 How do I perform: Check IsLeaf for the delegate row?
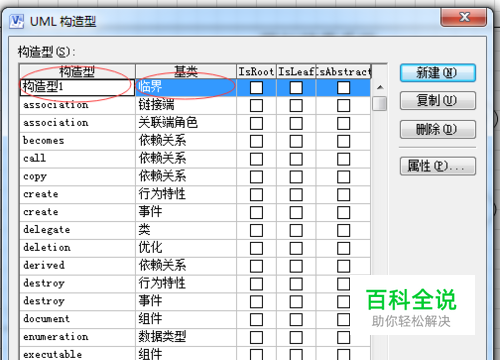coord(296,230)
